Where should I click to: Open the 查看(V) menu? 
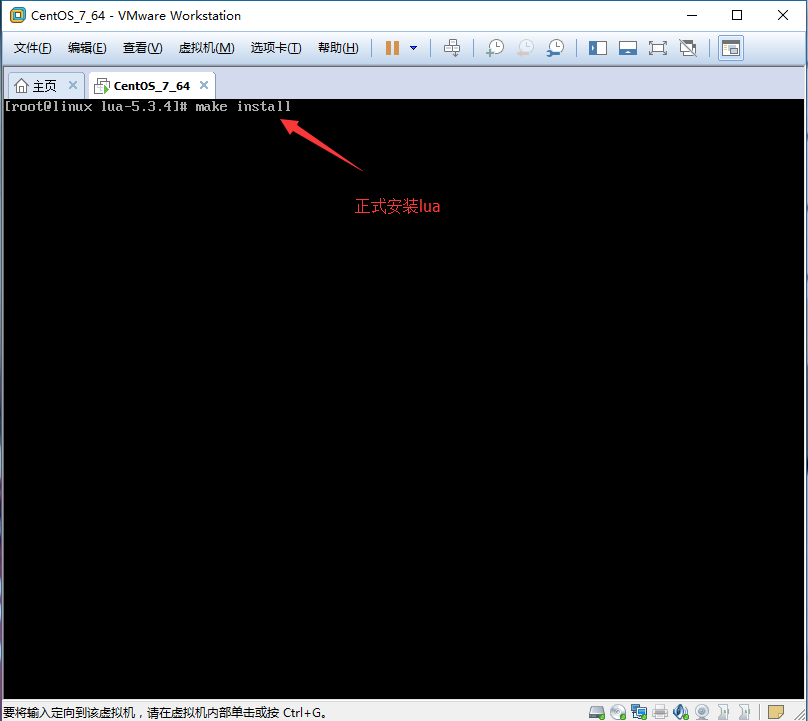click(x=143, y=48)
